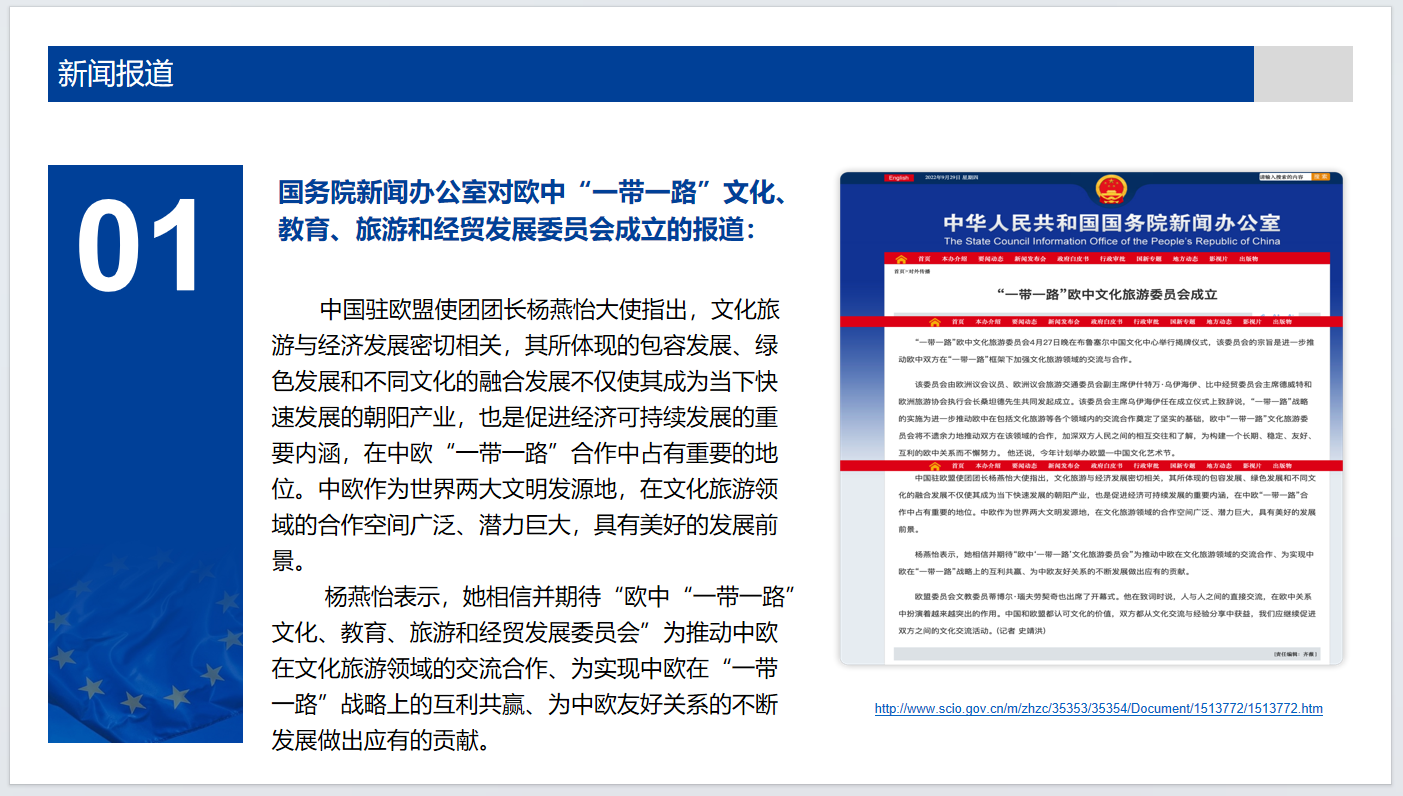Viewport: 1403px width, 796px height.
Task: Click the 新闻报道 slide title
Action: point(116,74)
